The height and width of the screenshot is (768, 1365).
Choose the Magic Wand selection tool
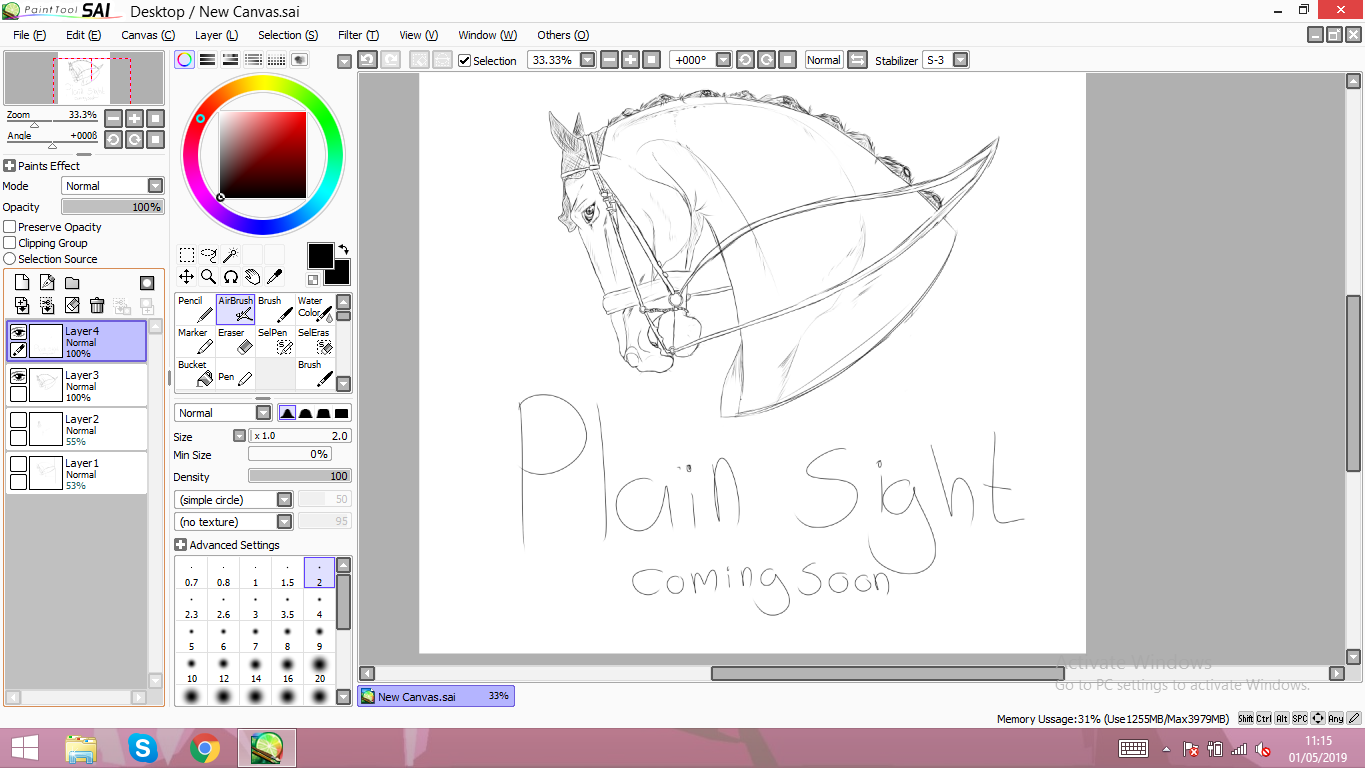coord(230,255)
